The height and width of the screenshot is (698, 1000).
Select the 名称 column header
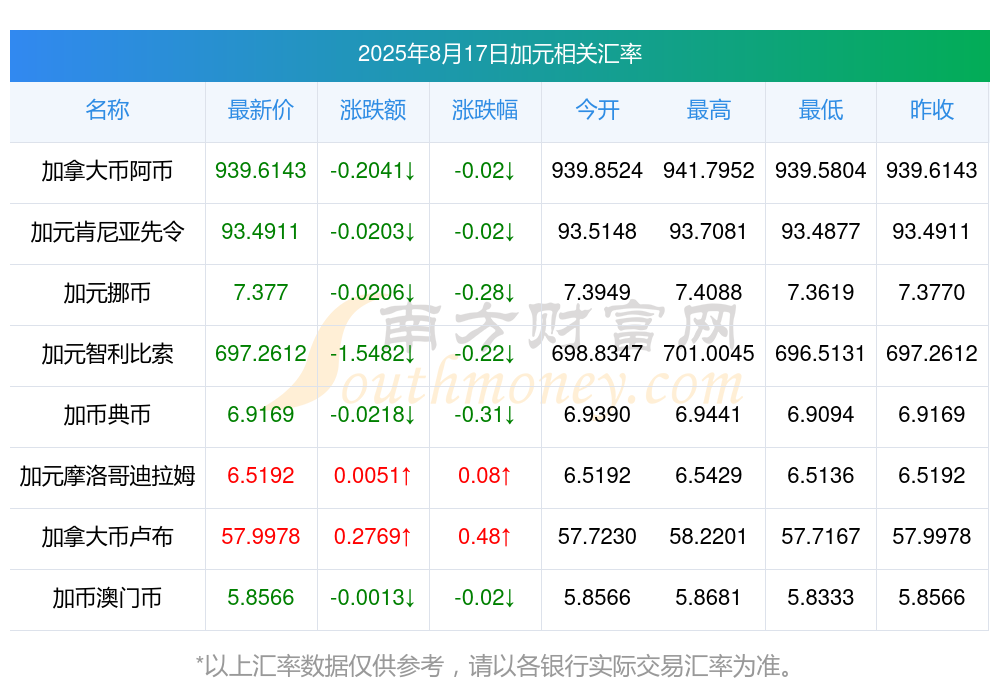[107, 110]
